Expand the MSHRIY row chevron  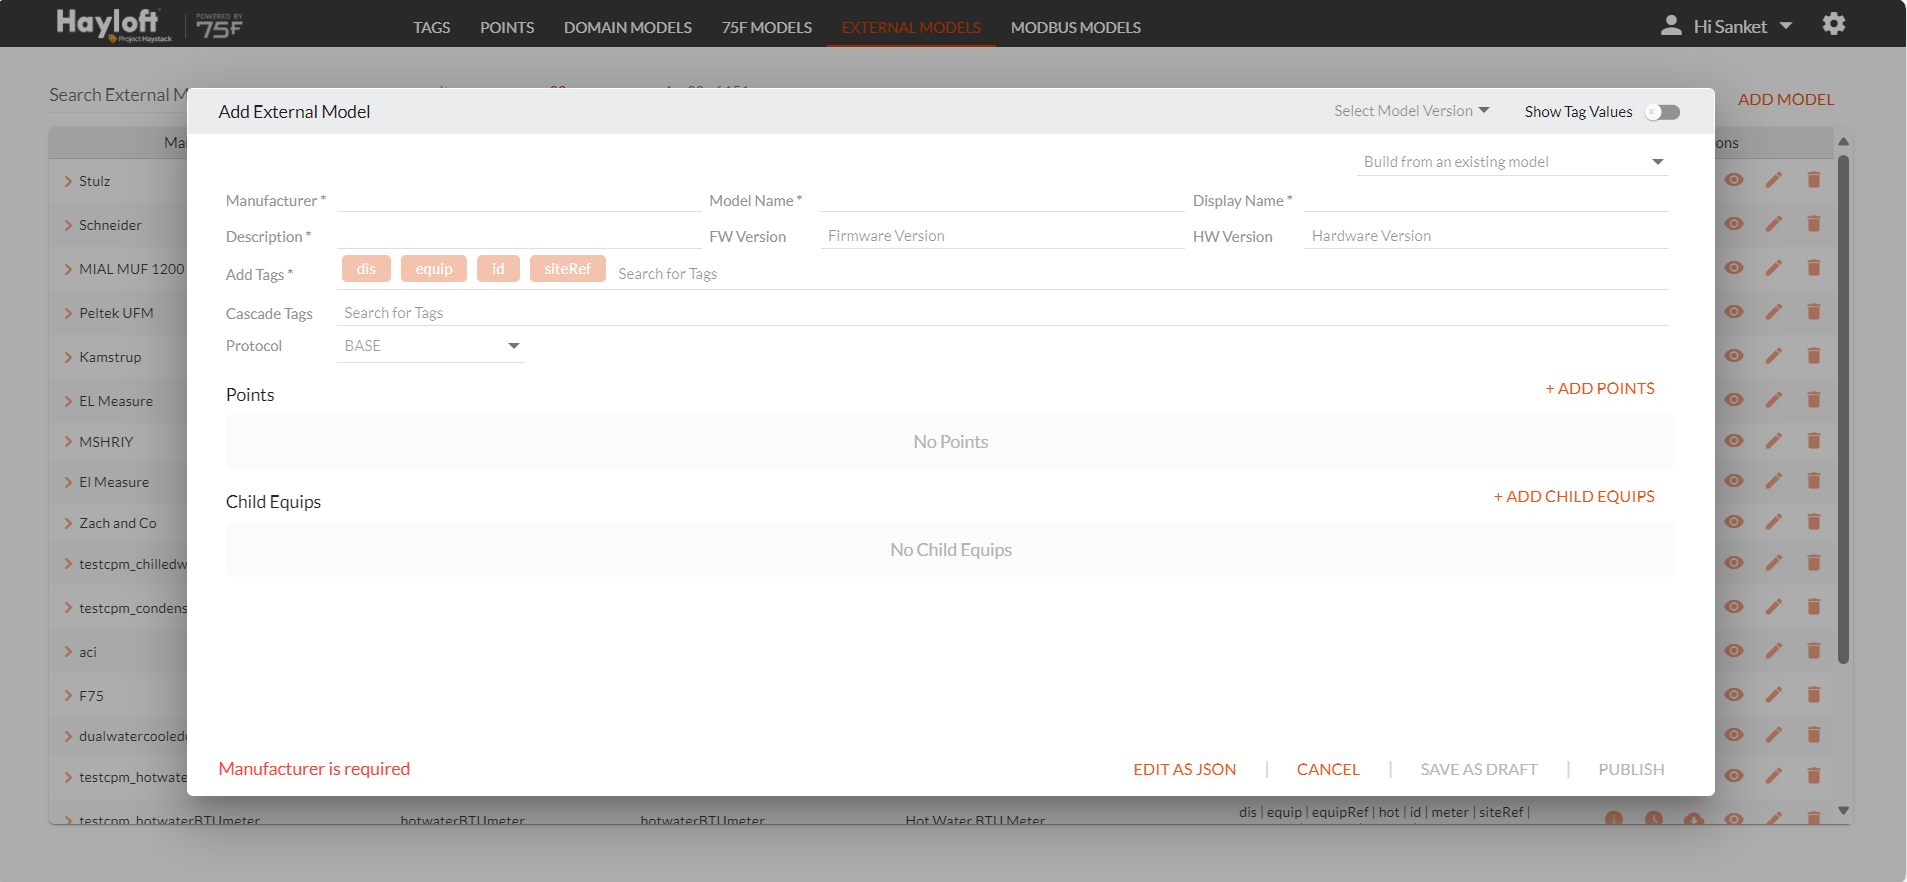[68, 442]
